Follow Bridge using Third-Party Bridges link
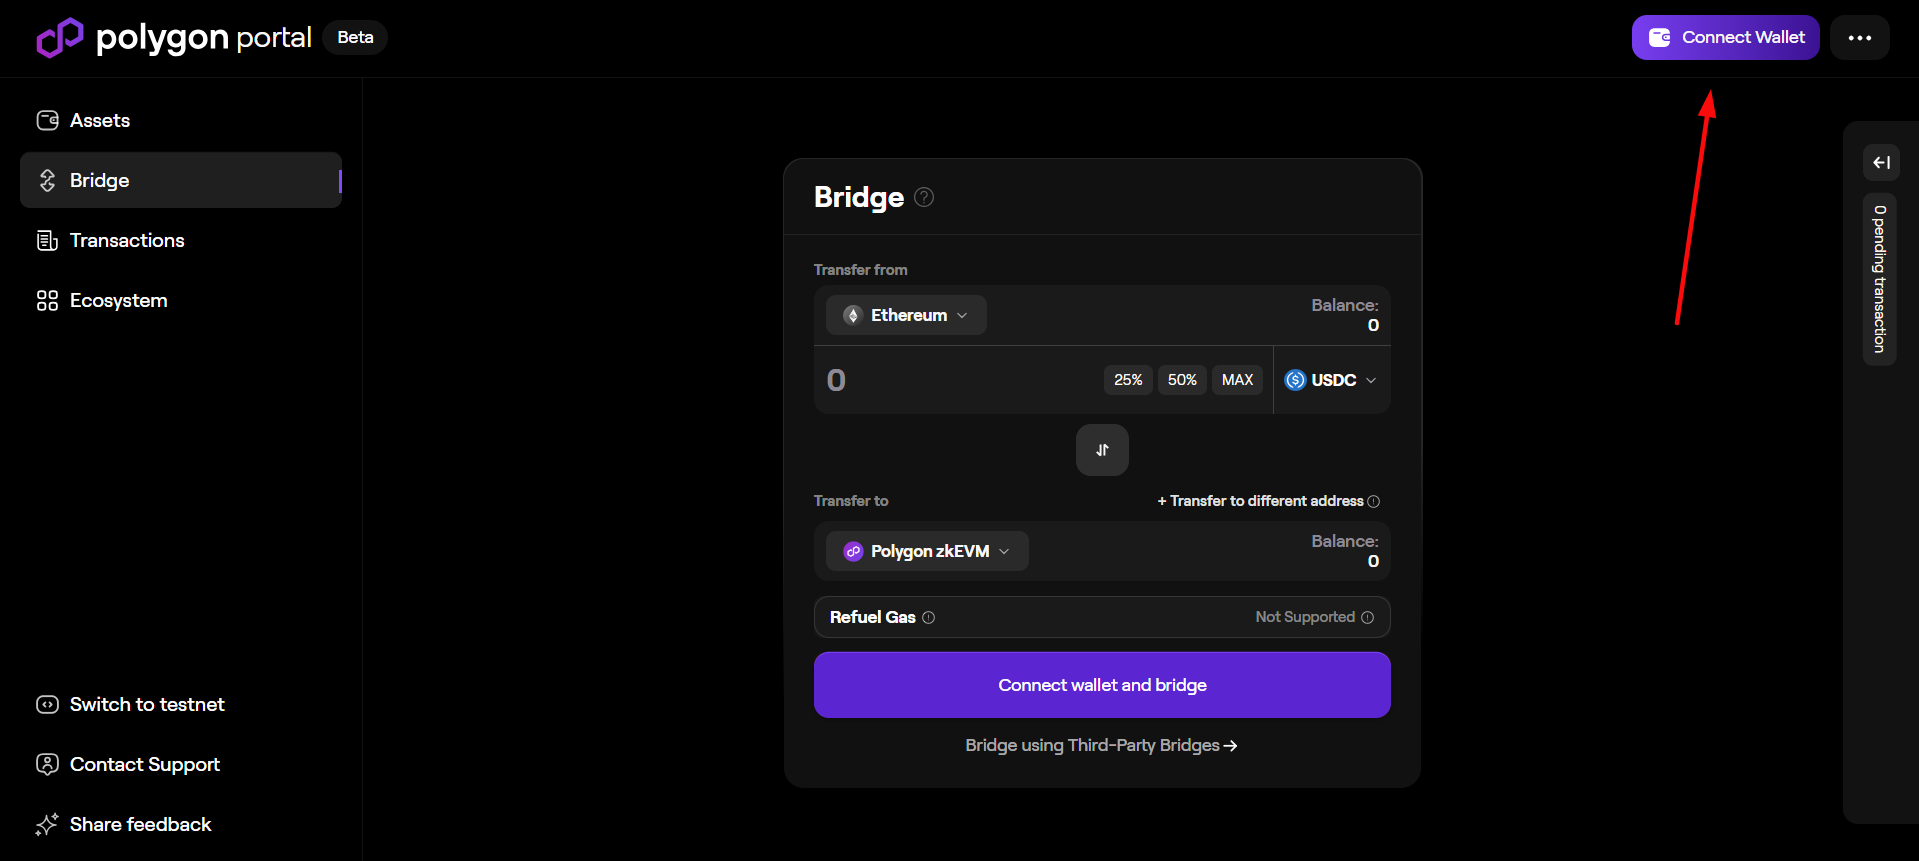Viewport: 1919px width, 861px height. tap(1101, 746)
